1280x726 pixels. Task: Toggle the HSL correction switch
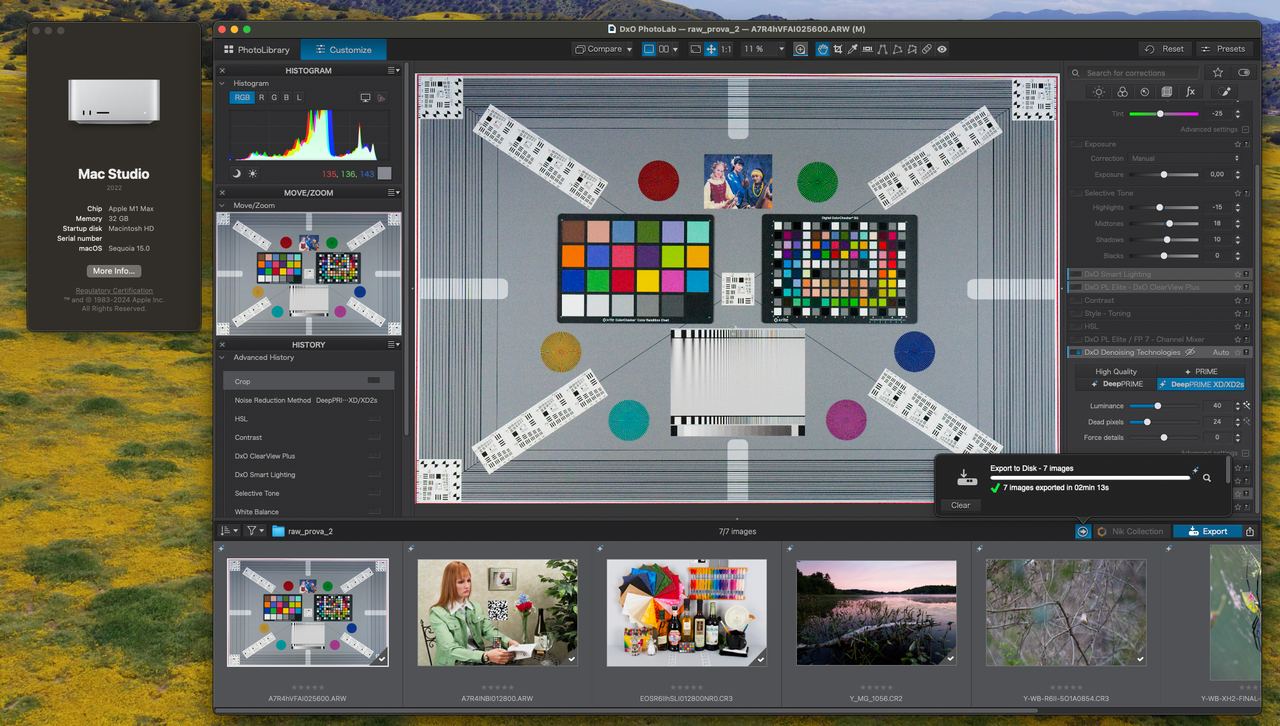(1076, 326)
